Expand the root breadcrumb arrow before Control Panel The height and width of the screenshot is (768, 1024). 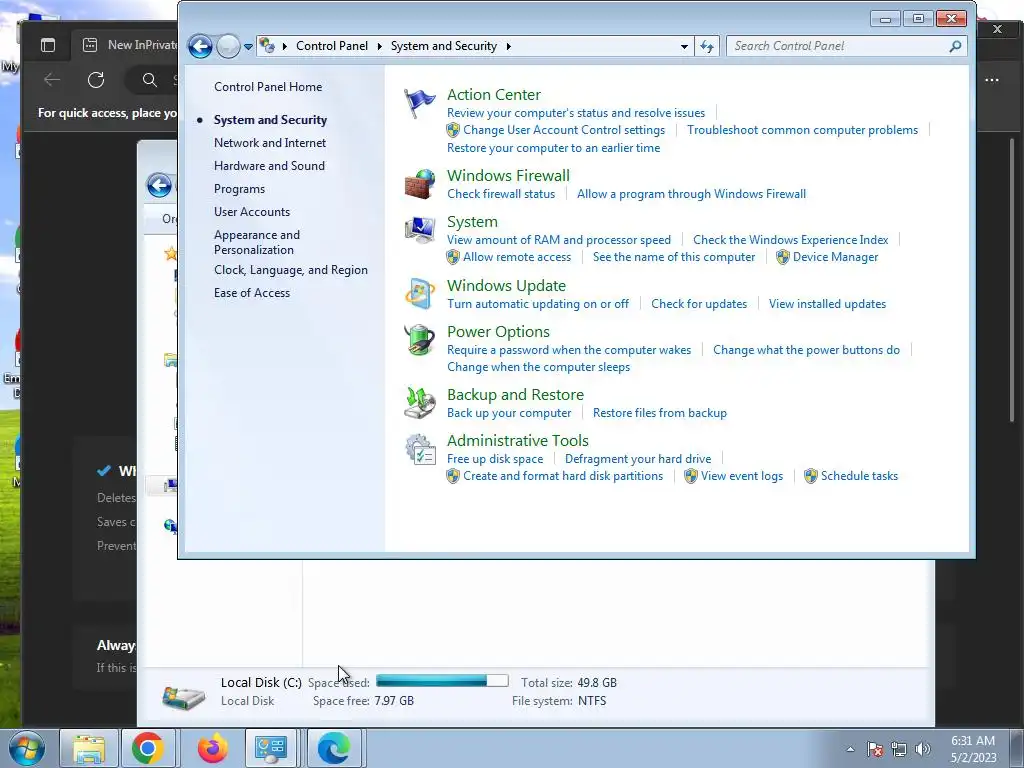coord(285,46)
